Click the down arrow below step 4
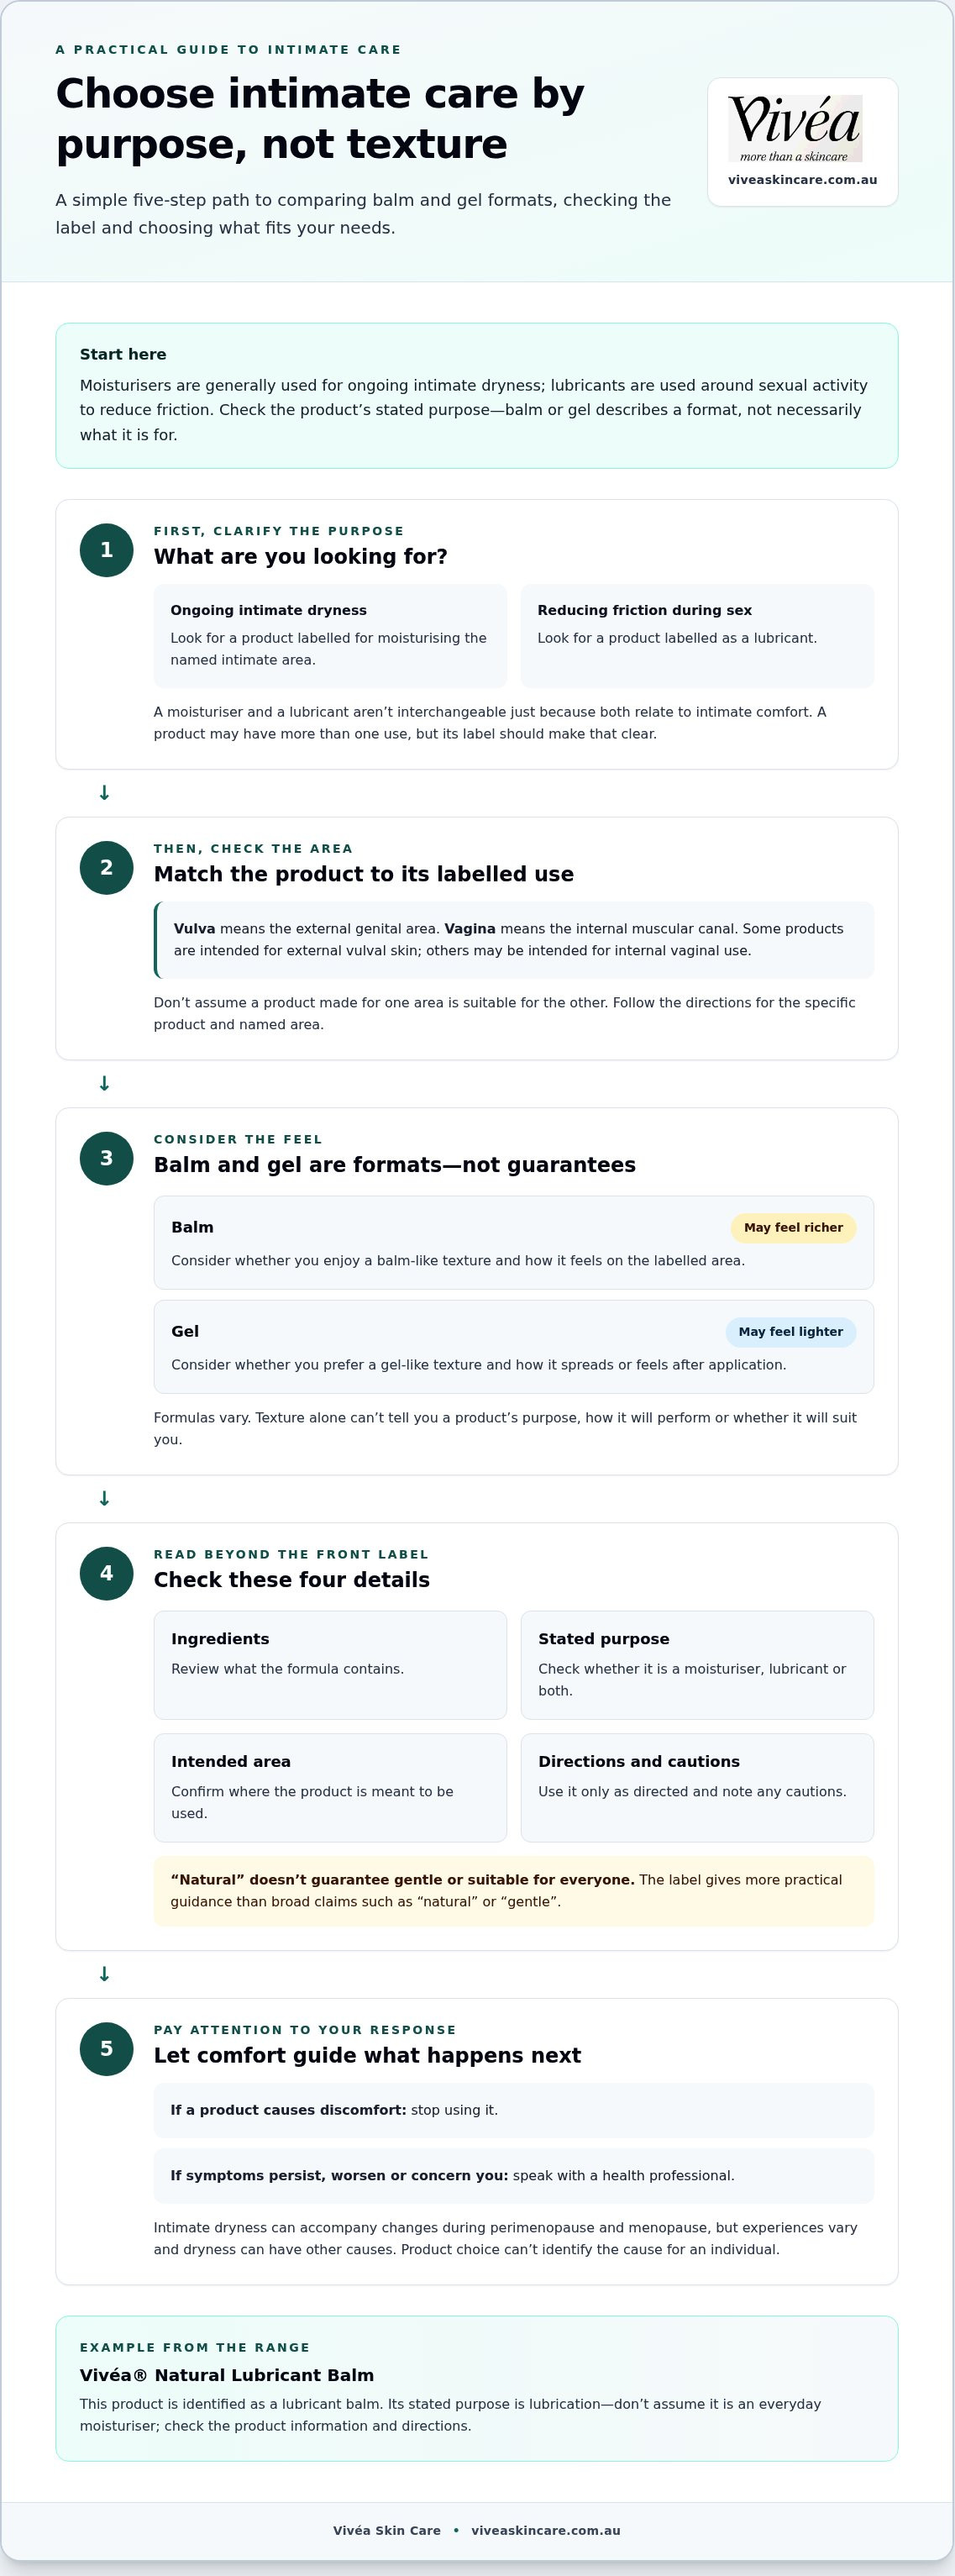The height and width of the screenshot is (2576, 955). point(104,1974)
